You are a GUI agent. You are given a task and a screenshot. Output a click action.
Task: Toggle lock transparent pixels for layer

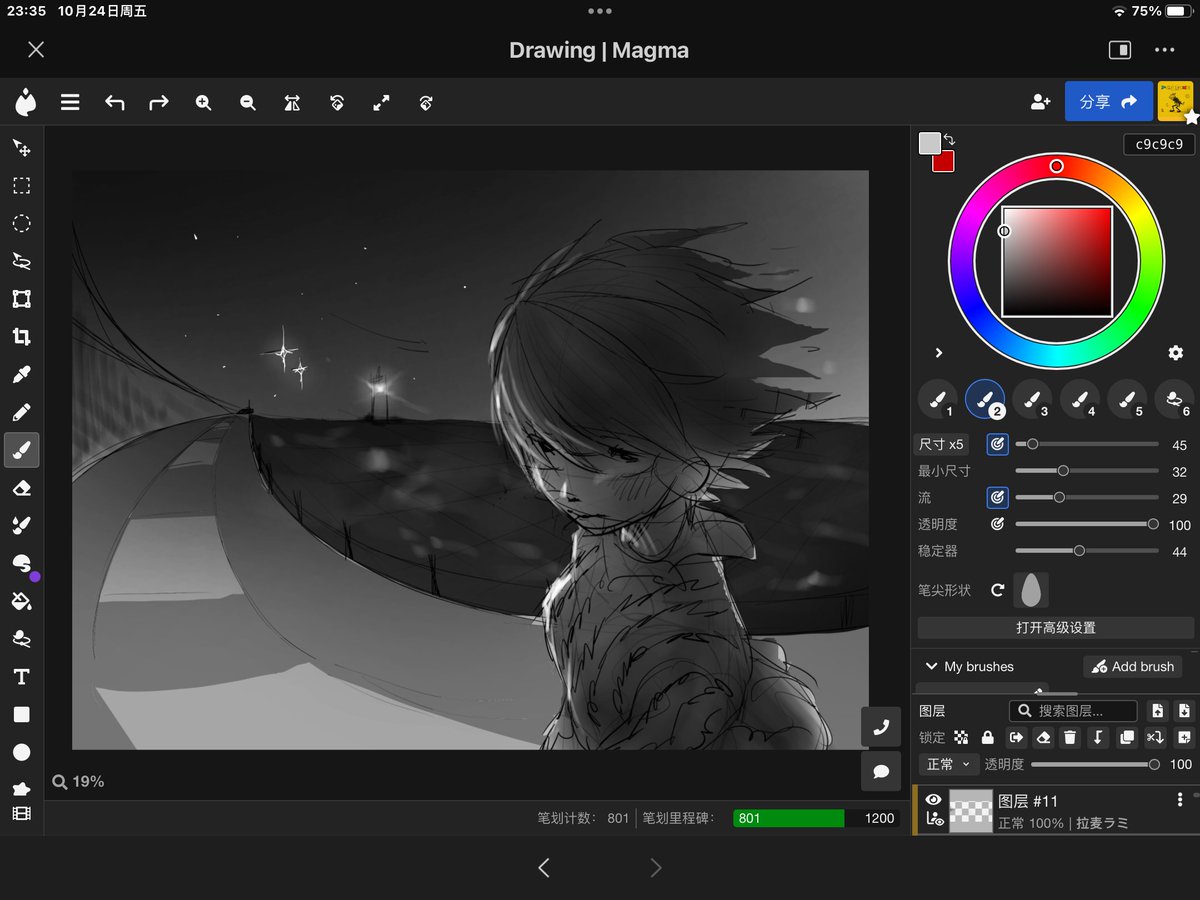[x=961, y=737]
